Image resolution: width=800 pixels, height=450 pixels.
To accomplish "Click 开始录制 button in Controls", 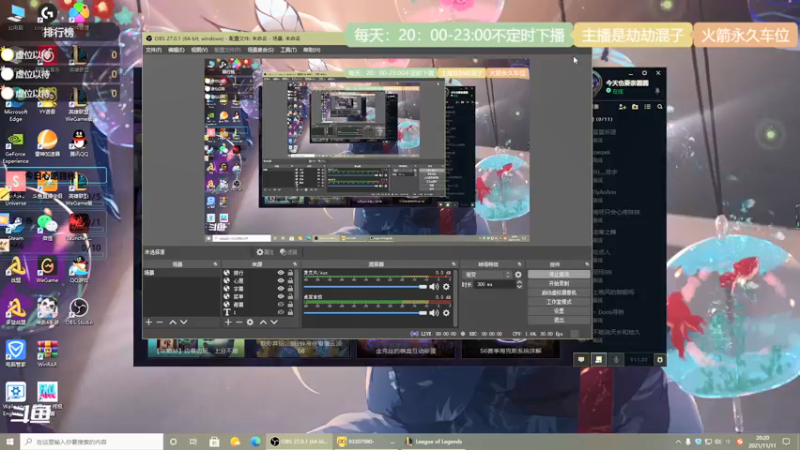I will (559, 284).
